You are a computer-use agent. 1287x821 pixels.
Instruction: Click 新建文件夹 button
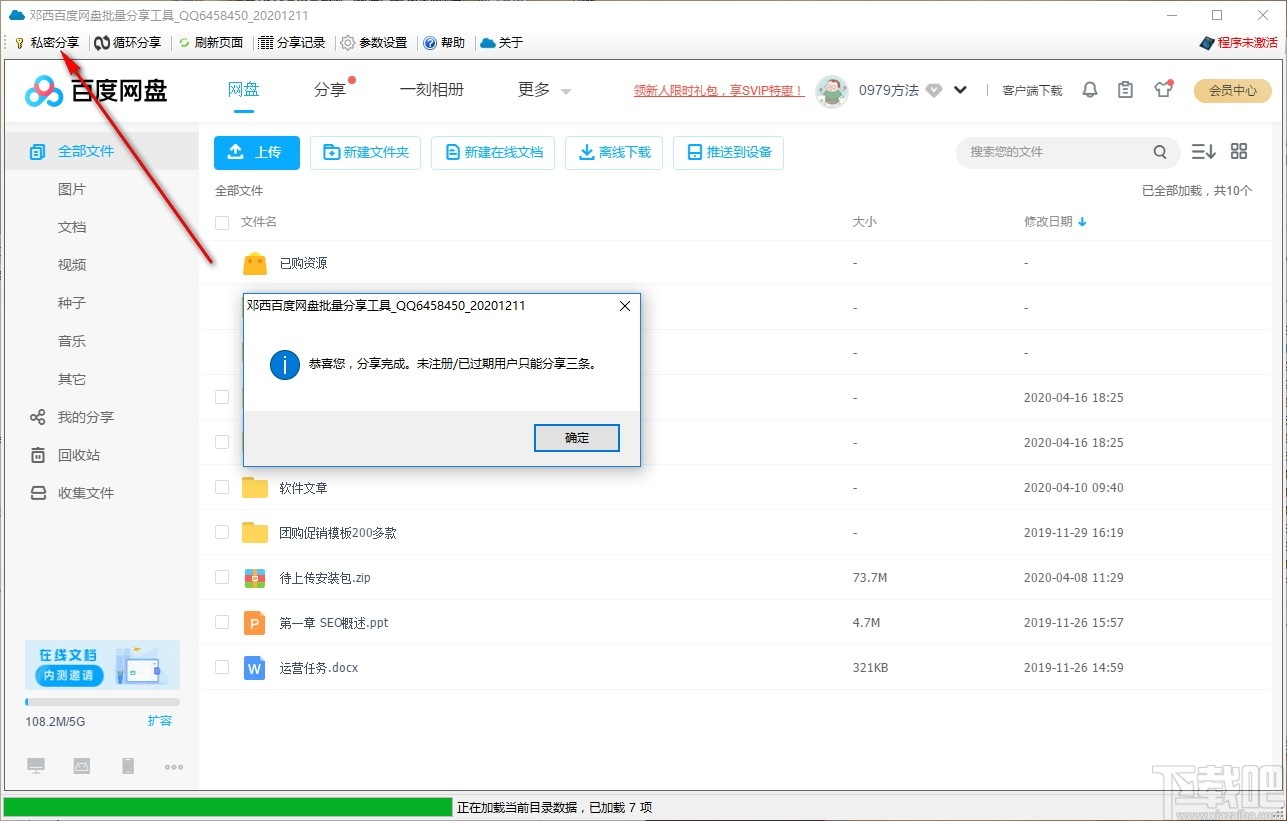click(366, 152)
